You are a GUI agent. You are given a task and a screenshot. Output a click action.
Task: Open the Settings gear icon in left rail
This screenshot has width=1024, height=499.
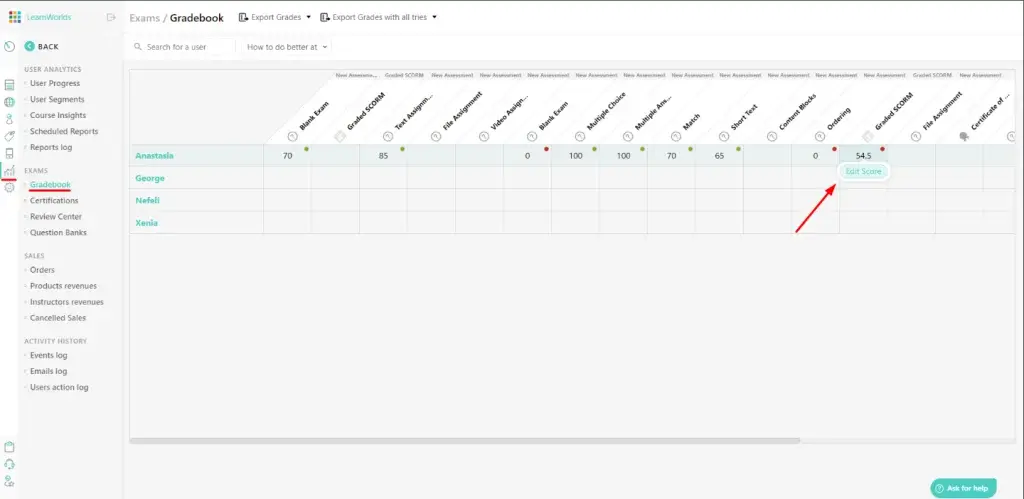(9, 187)
